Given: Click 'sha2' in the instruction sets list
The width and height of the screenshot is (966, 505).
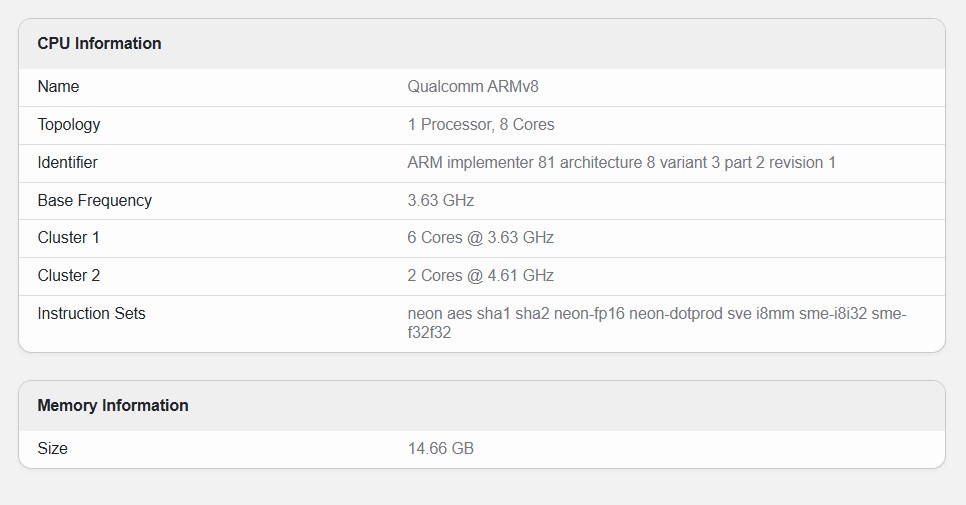Looking at the screenshot, I should [x=532, y=313].
